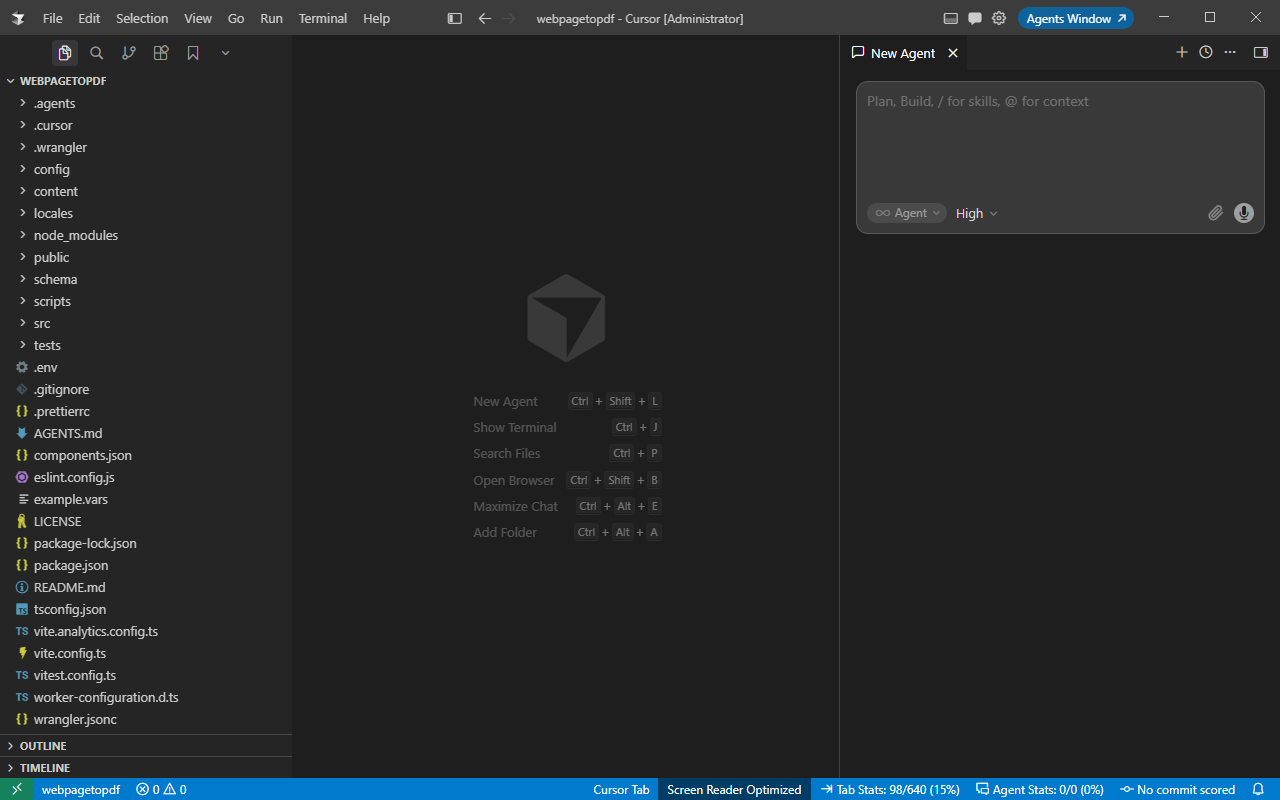Open eslint.config.js file
The height and width of the screenshot is (800, 1280).
click(x=146, y=477)
